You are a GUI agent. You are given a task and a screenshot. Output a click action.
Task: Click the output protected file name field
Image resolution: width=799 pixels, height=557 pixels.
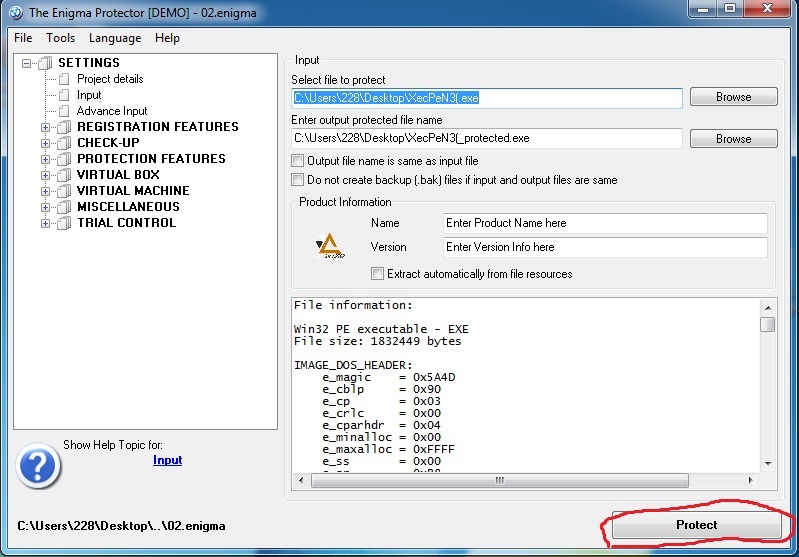[x=487, y=138]
